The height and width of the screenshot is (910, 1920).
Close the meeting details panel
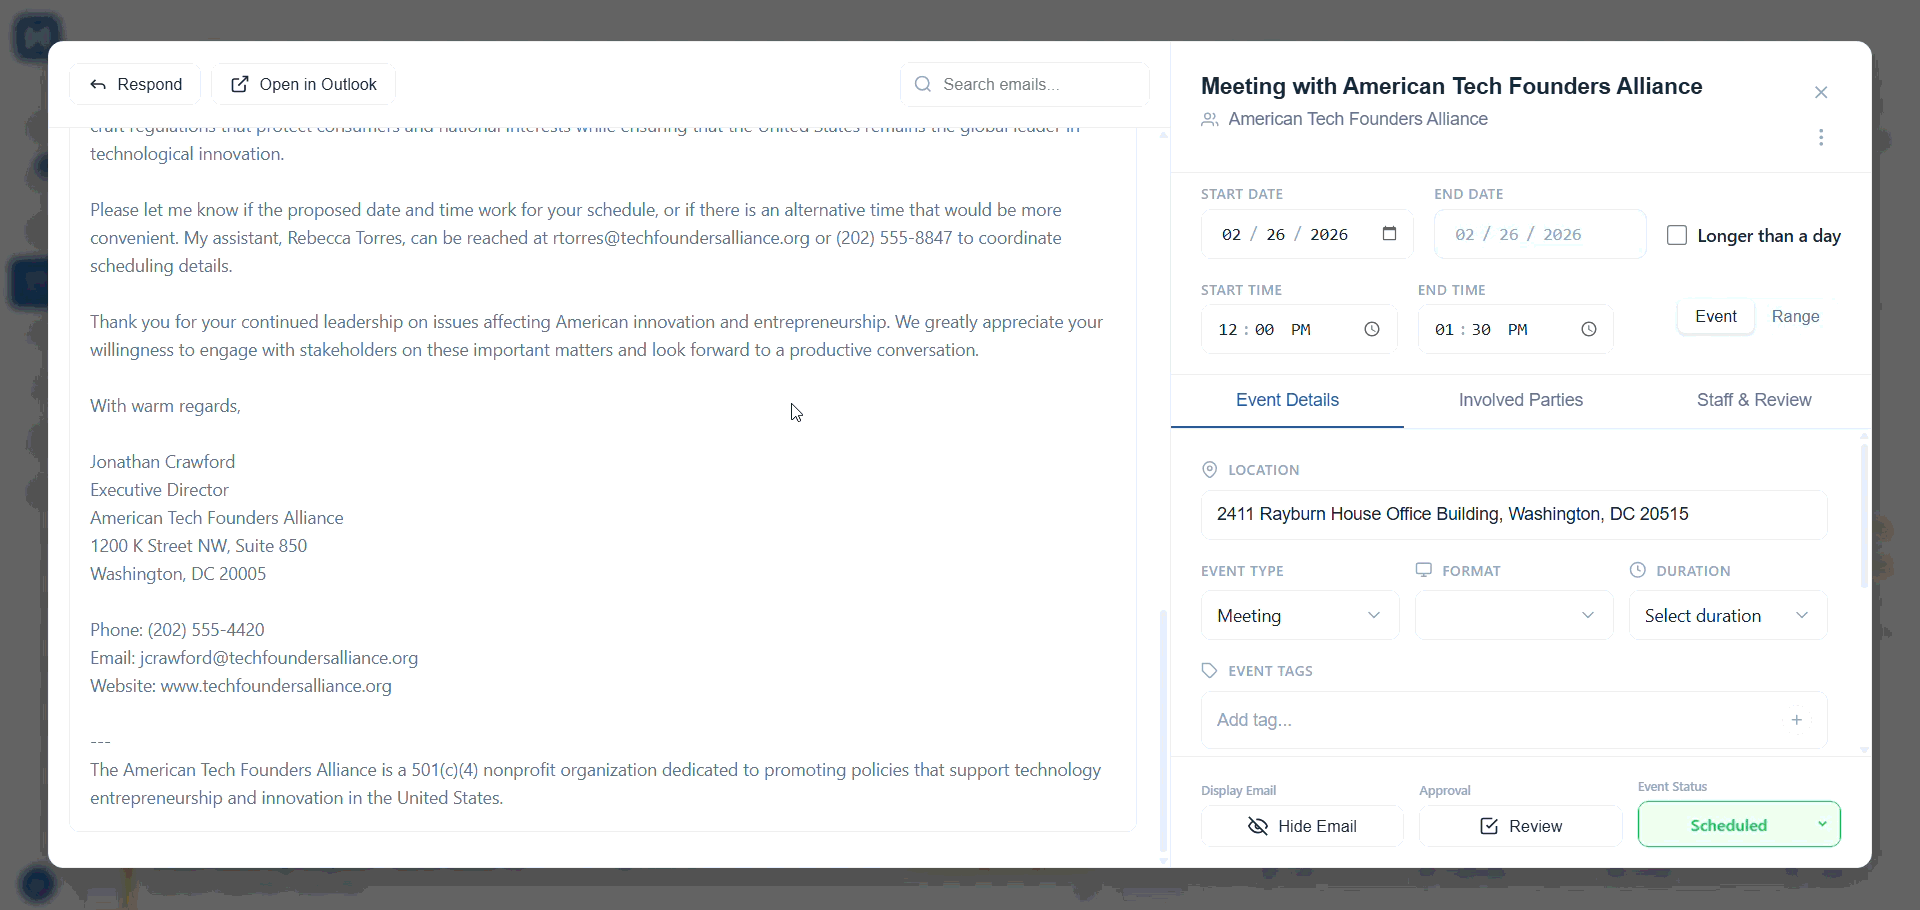coord(1821,93)
